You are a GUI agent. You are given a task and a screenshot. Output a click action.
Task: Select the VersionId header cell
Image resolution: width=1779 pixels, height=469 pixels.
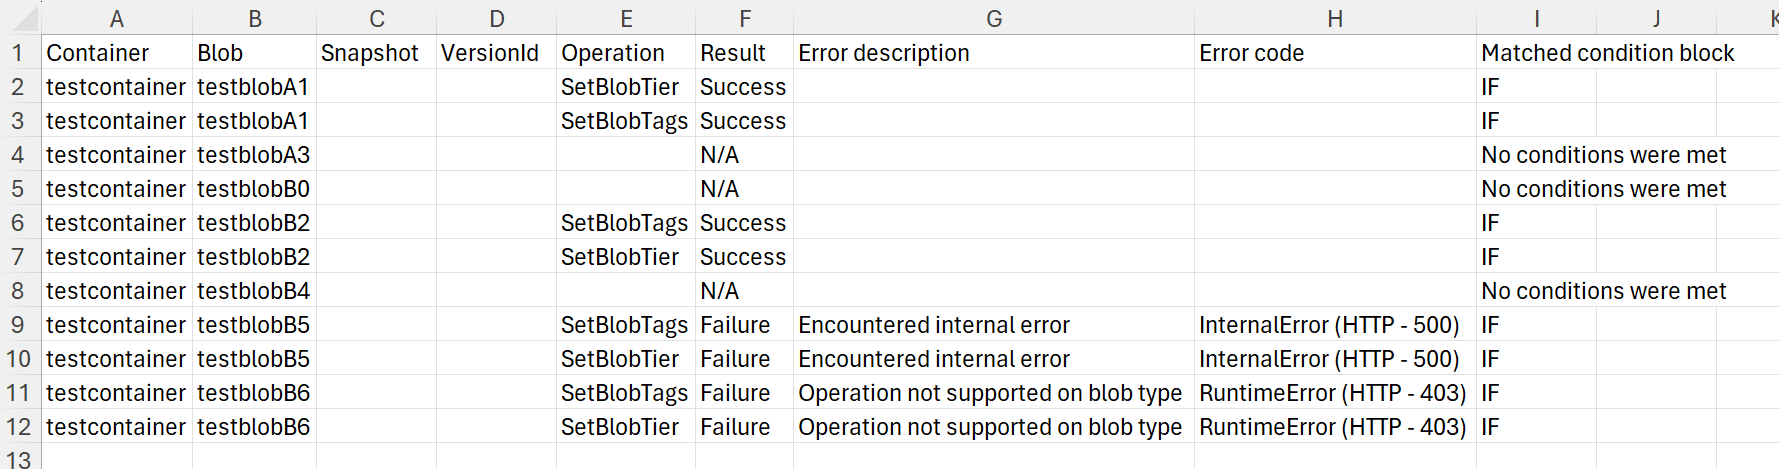tap(496, 53)
